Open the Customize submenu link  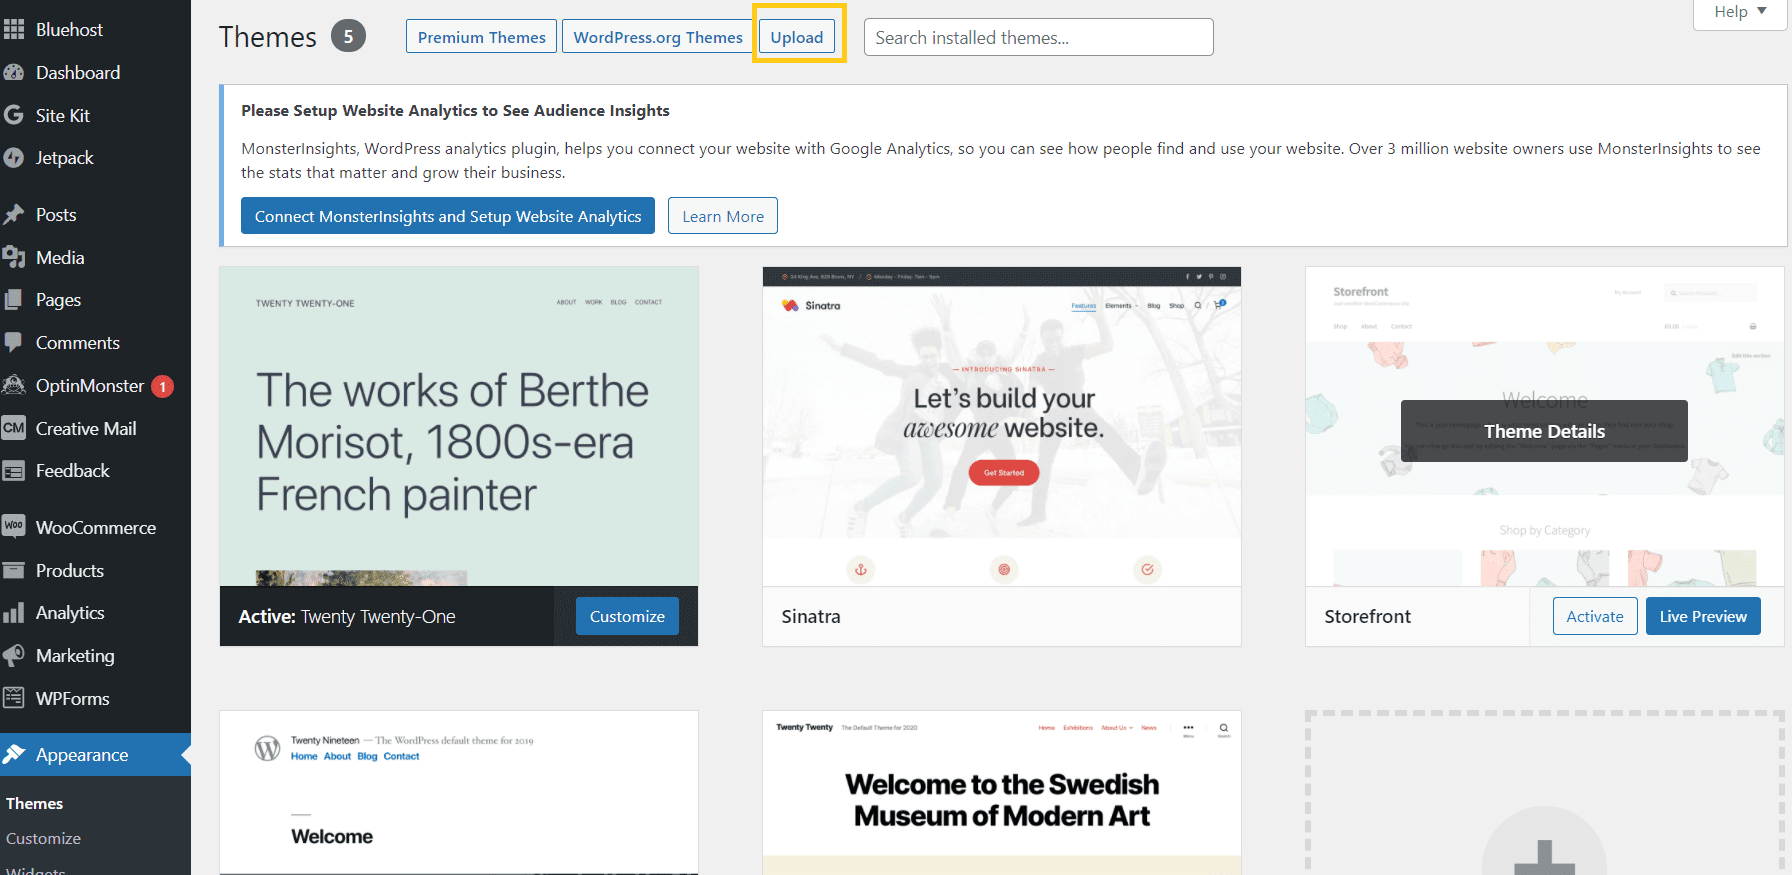click(x=43, y=839)
